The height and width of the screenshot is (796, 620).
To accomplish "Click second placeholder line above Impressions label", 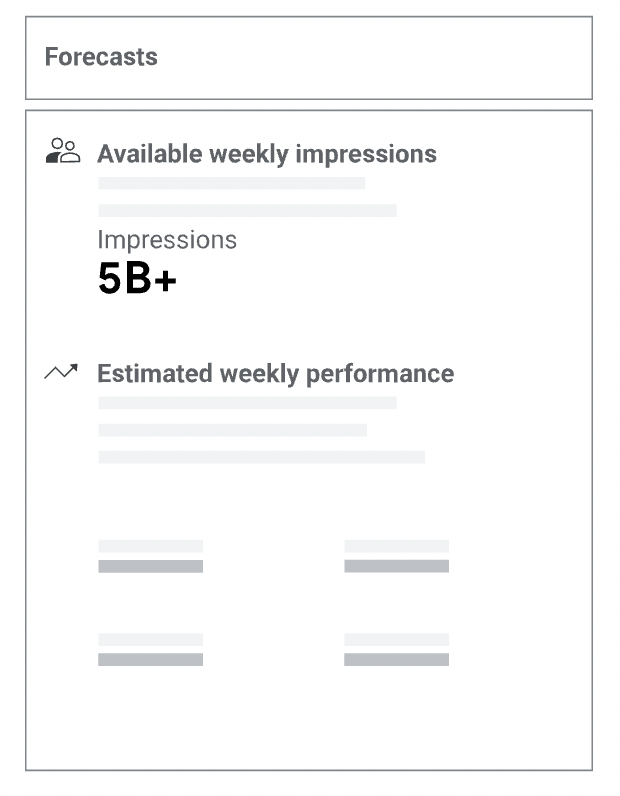I will pos(247,210).
